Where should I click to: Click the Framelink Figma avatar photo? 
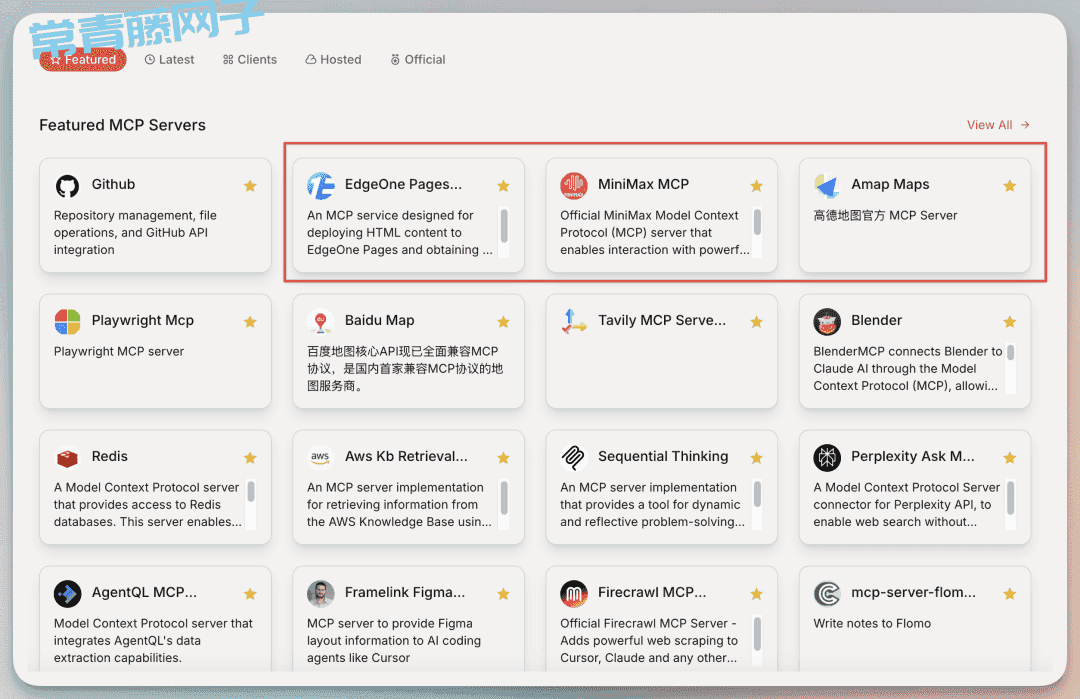[321, 594]
